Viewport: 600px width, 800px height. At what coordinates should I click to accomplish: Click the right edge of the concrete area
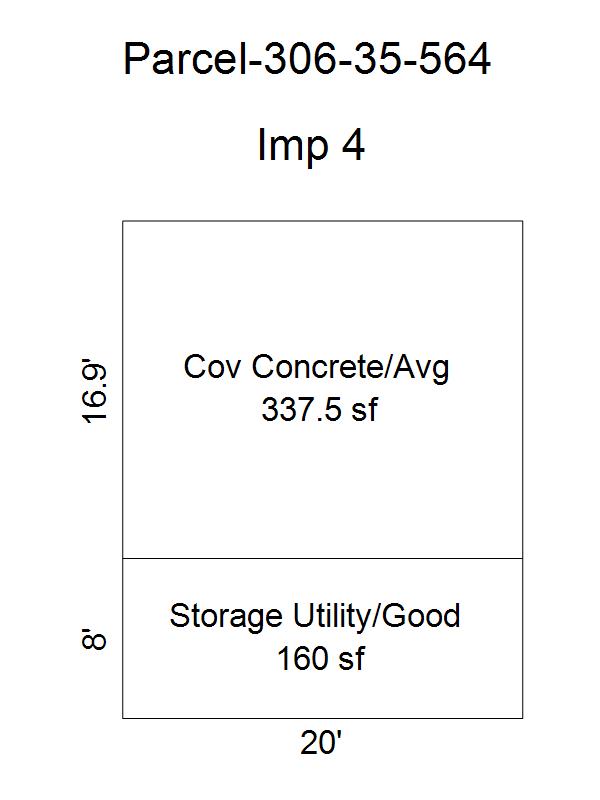[x=522, y=390]
